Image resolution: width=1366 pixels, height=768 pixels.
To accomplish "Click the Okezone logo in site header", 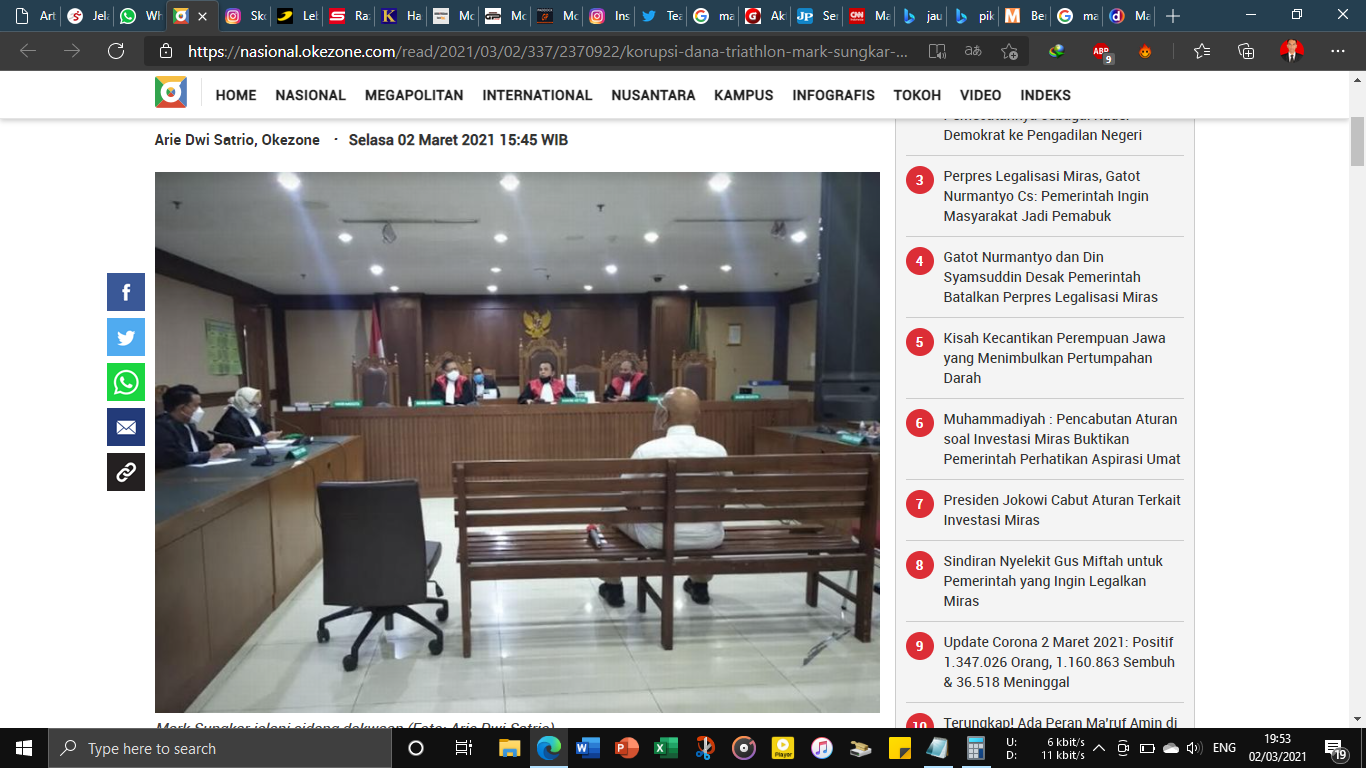I will (171, 93).
